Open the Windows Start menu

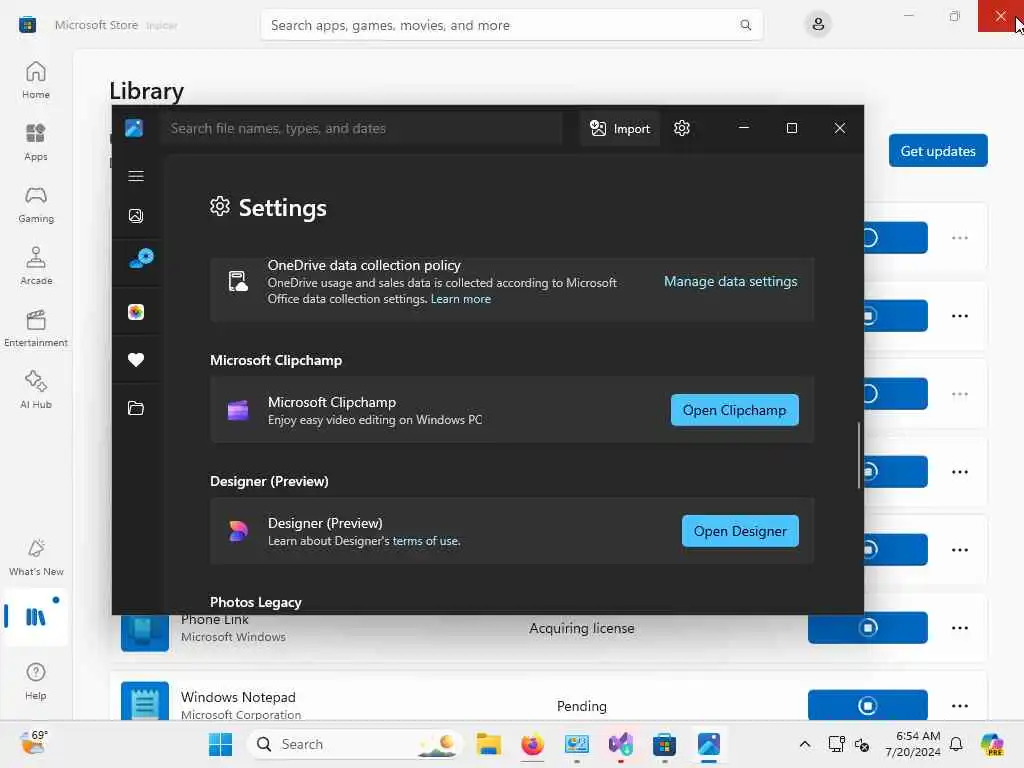point(220,744)
